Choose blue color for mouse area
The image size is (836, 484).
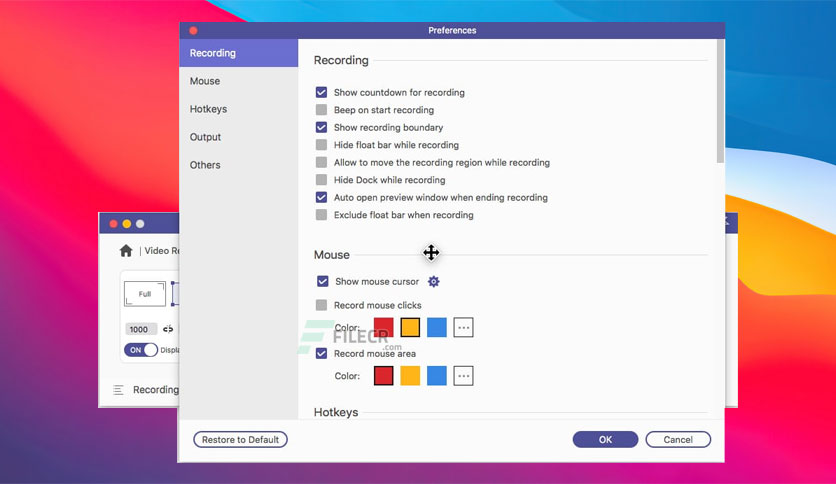coord(437,376)
